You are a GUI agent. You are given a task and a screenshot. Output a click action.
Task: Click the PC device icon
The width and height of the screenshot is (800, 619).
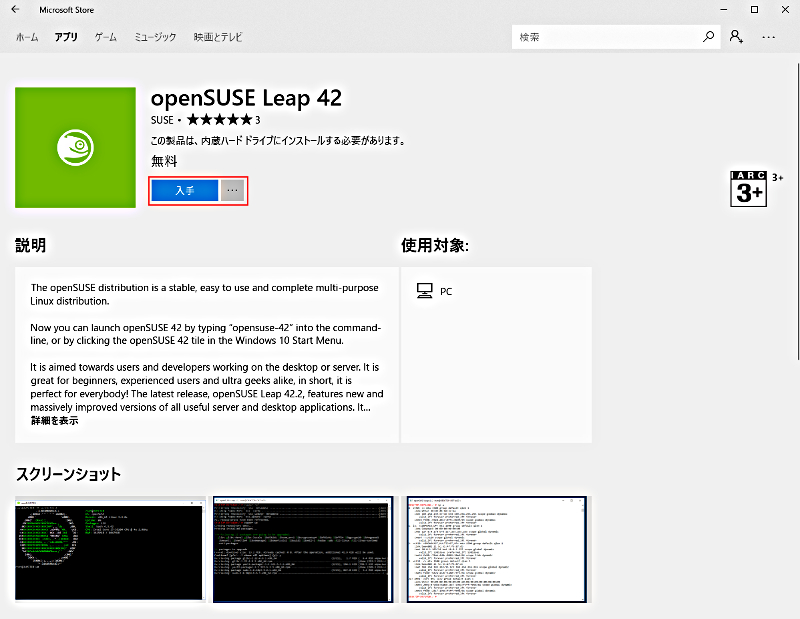click(424, 291)
